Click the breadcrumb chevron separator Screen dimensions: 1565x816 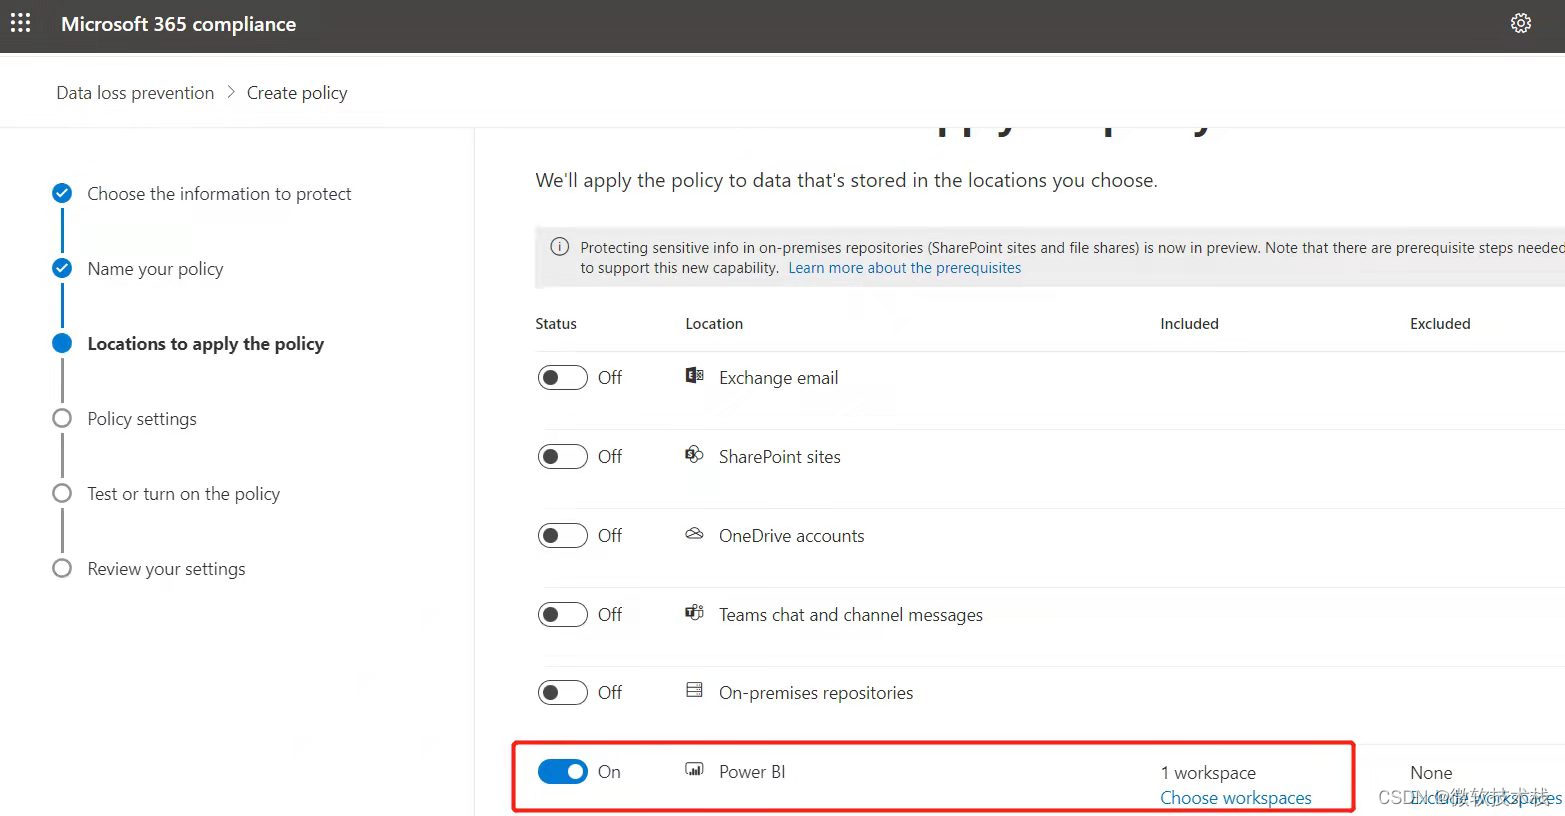tap(231, 92)
